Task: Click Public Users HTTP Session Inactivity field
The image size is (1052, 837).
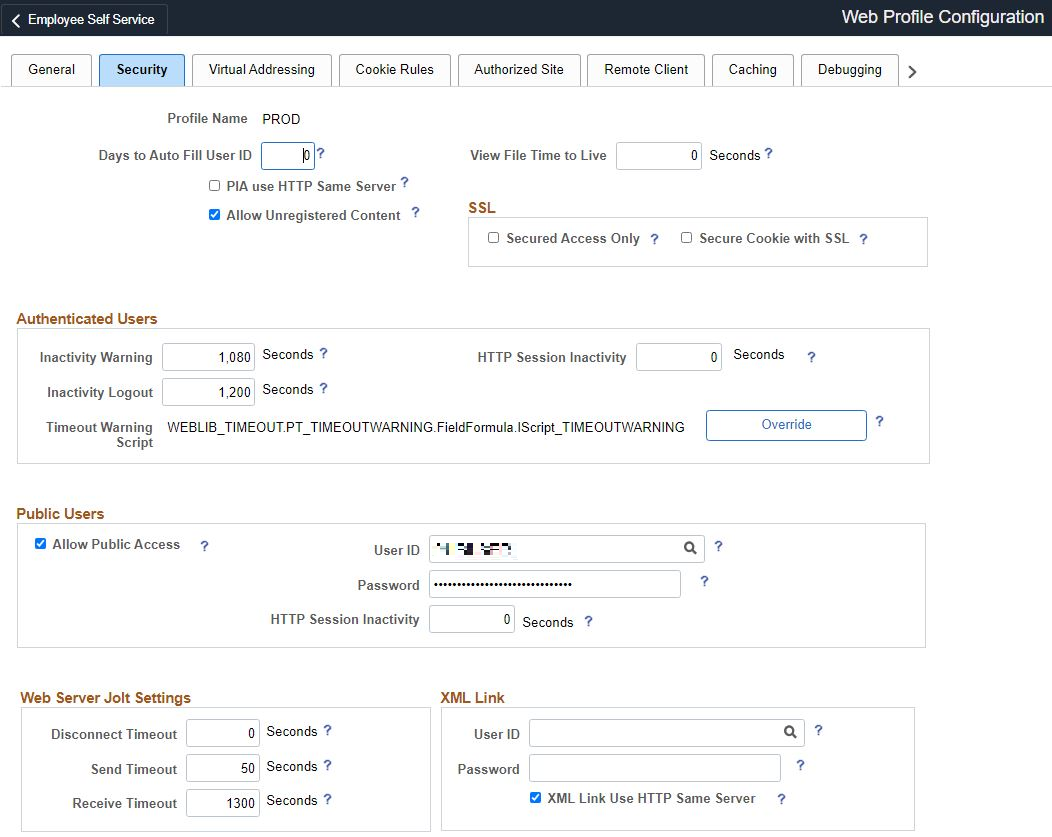Action: [472, 619]
